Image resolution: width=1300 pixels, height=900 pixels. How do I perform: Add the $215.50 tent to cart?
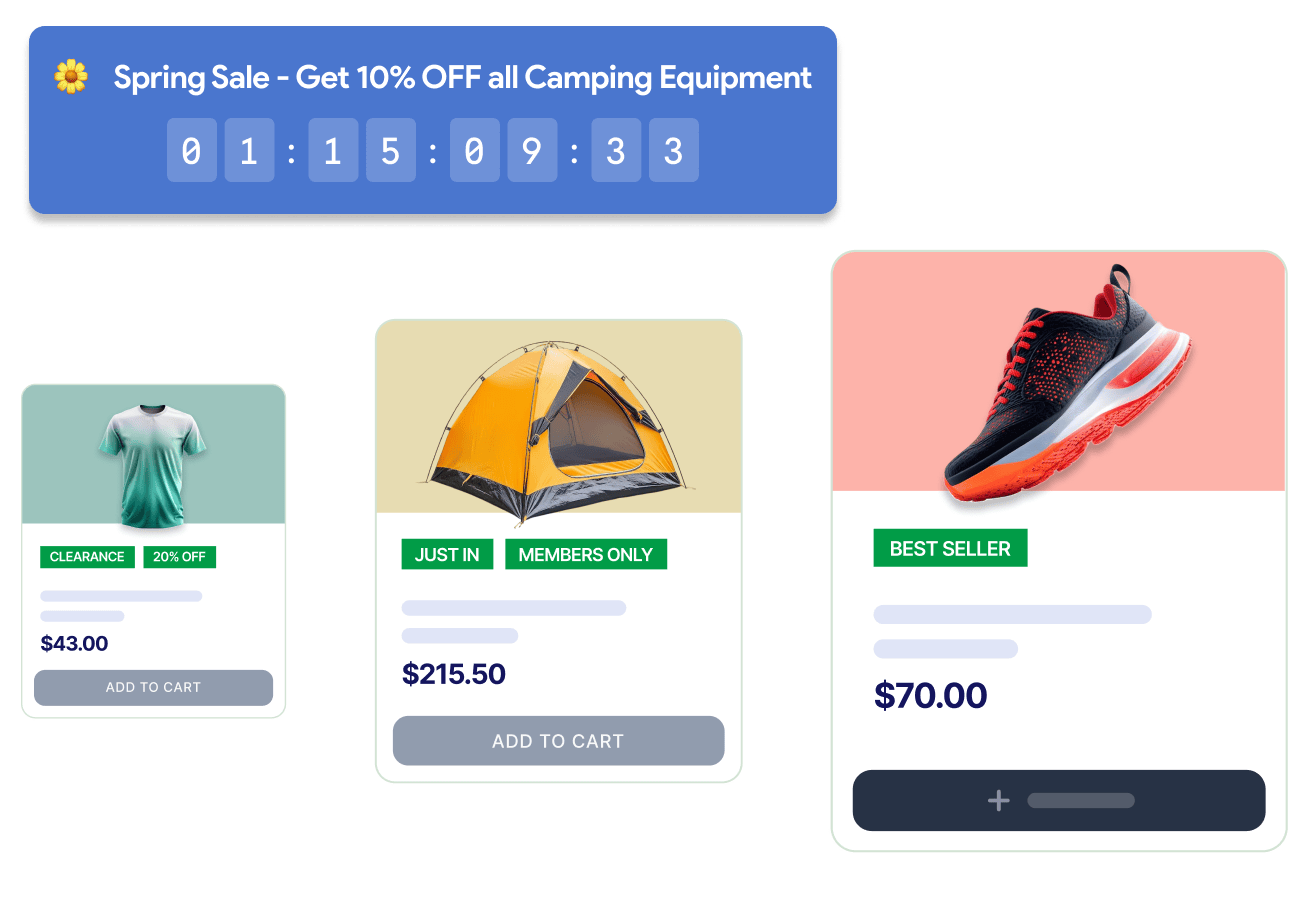click(x=558, y=741)
